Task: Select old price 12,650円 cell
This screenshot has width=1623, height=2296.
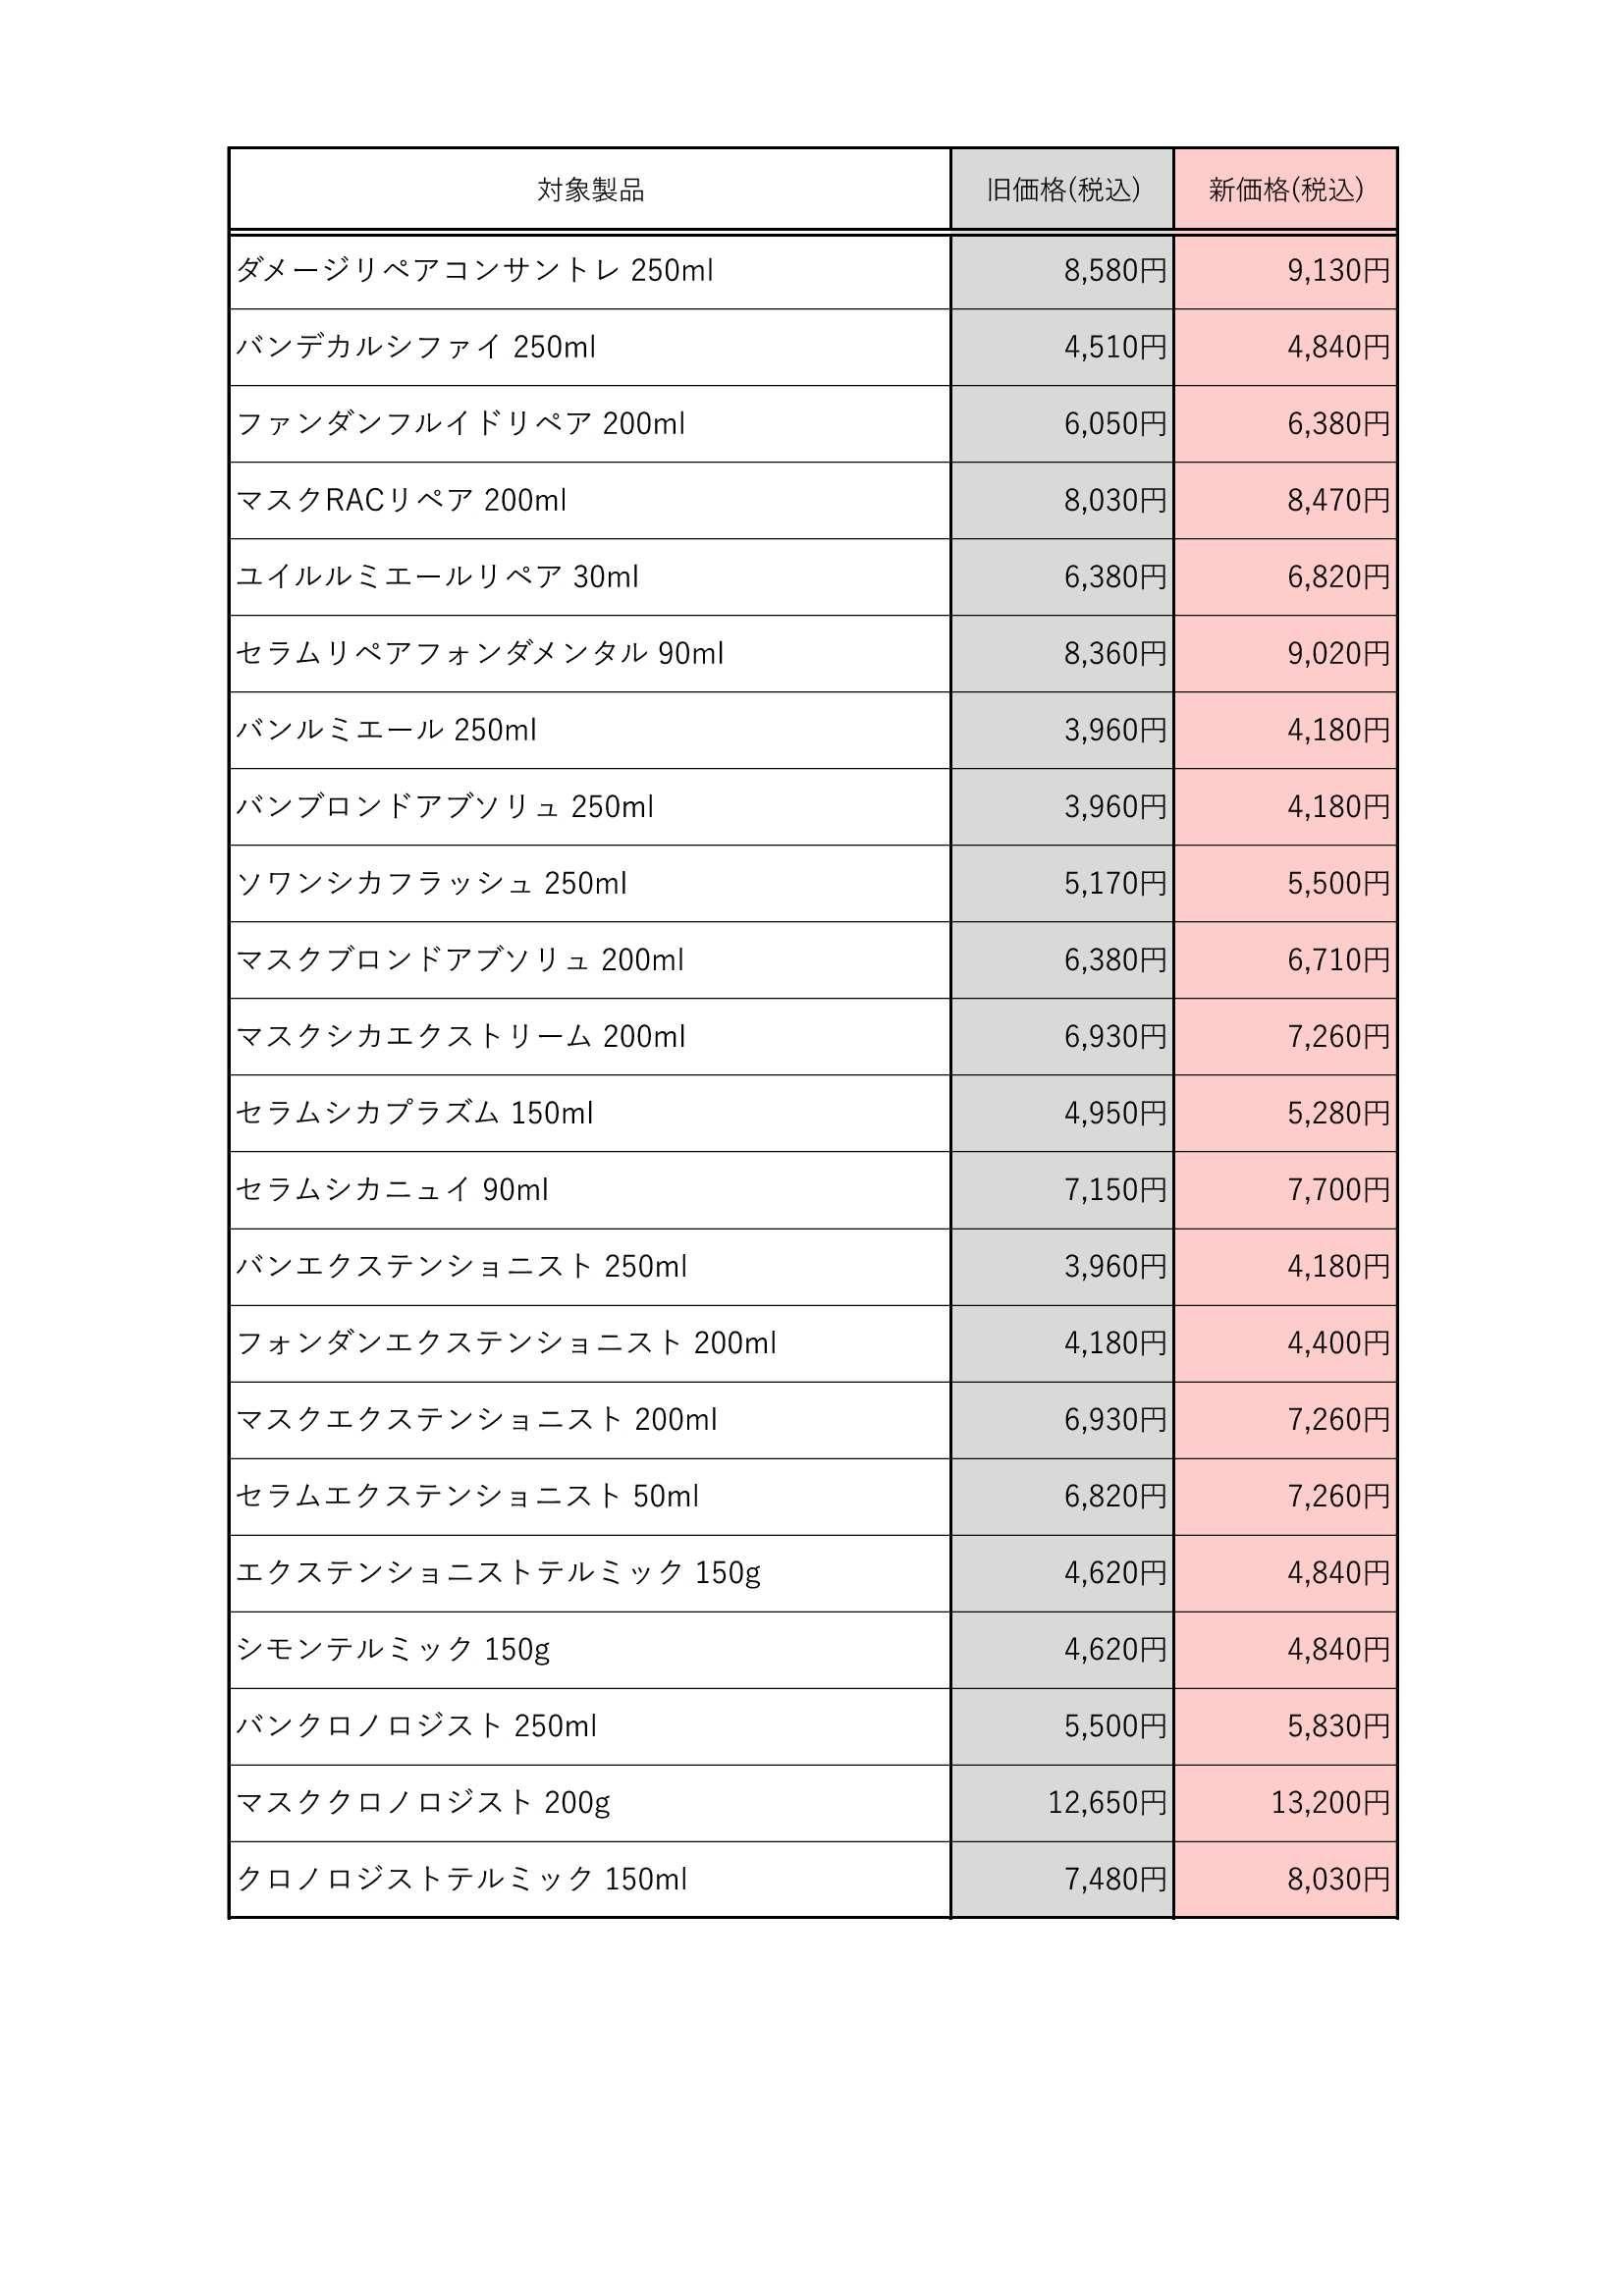Action: pyautogui.click(x=1062, y=1803)
